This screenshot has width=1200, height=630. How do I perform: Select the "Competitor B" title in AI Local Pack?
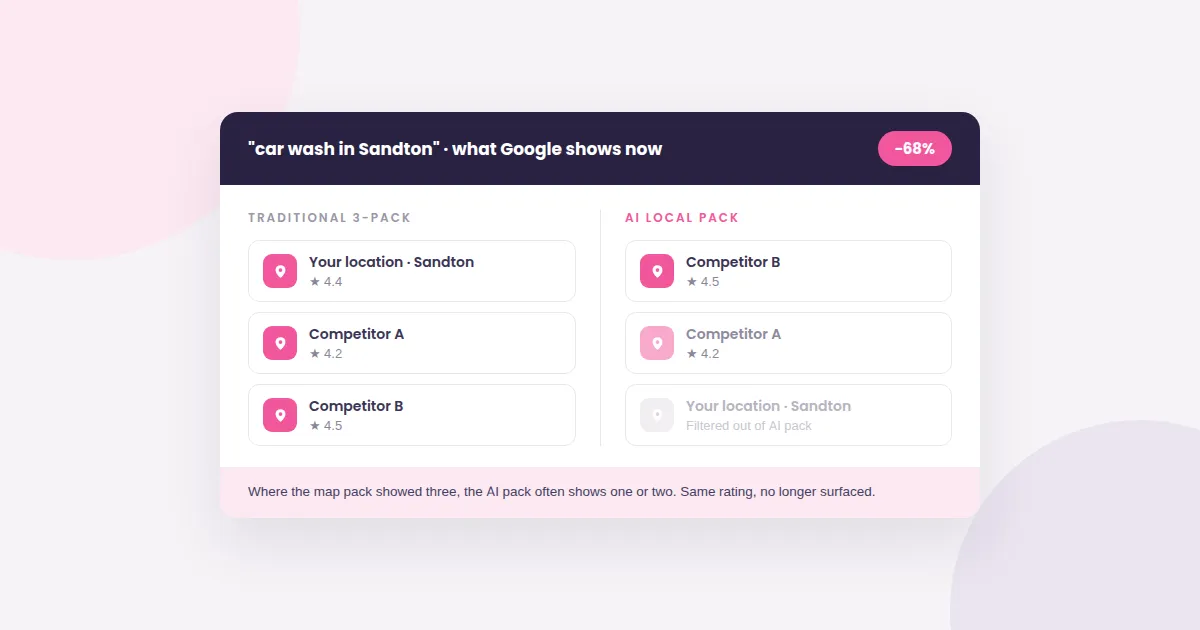click(733, 262)
